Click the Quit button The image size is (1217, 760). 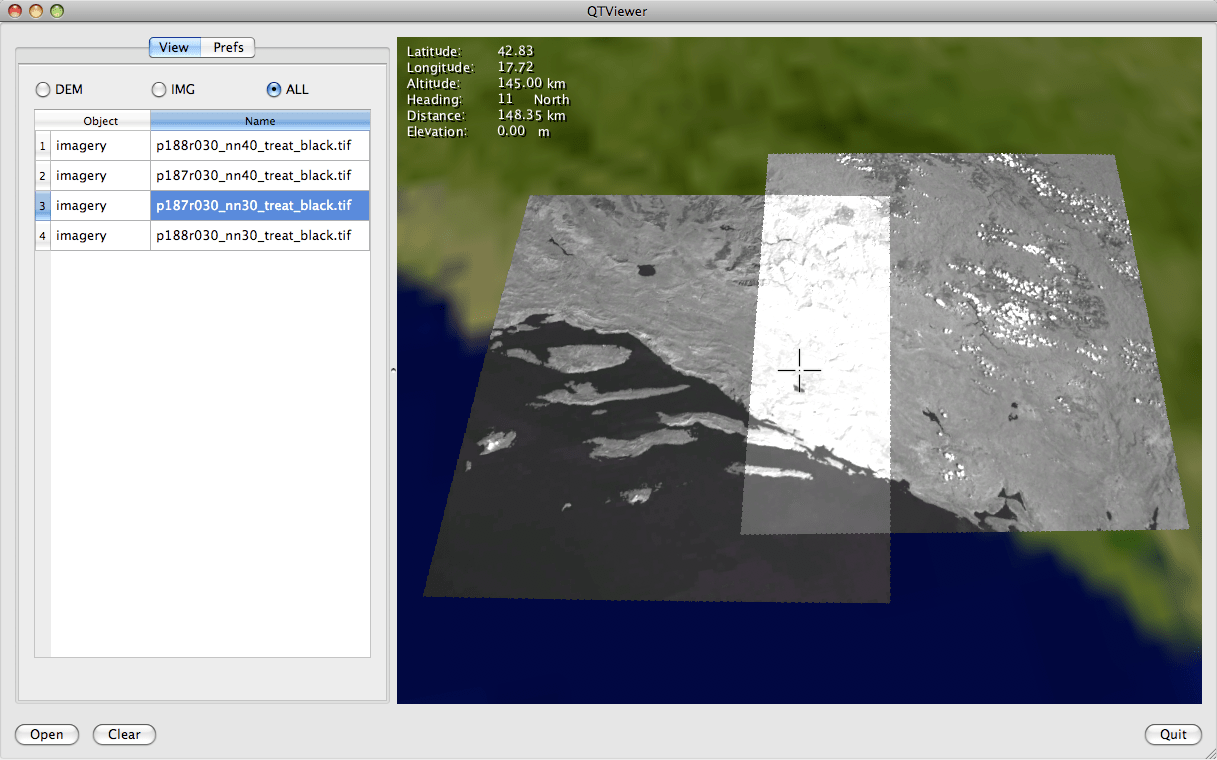point(1173,734)
